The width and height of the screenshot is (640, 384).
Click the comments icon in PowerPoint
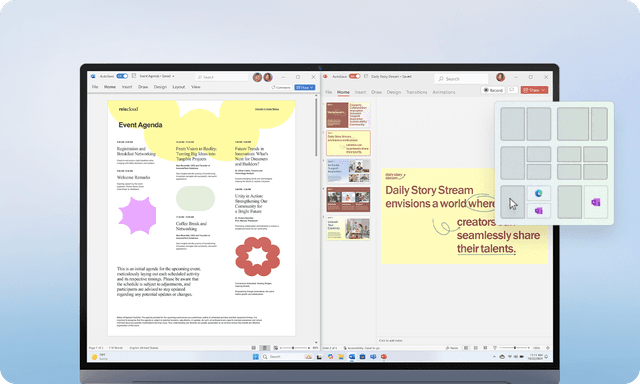pyautogui.click(x=513, y=90)
